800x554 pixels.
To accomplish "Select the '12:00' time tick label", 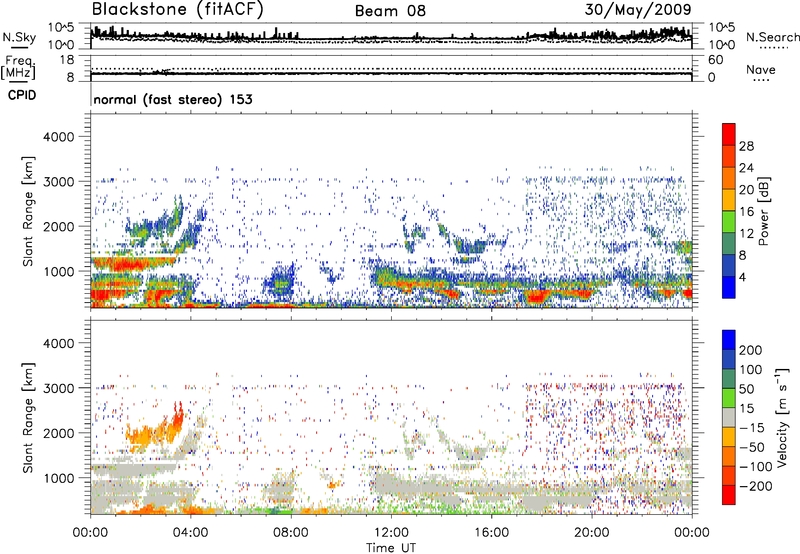I will 391,533.
